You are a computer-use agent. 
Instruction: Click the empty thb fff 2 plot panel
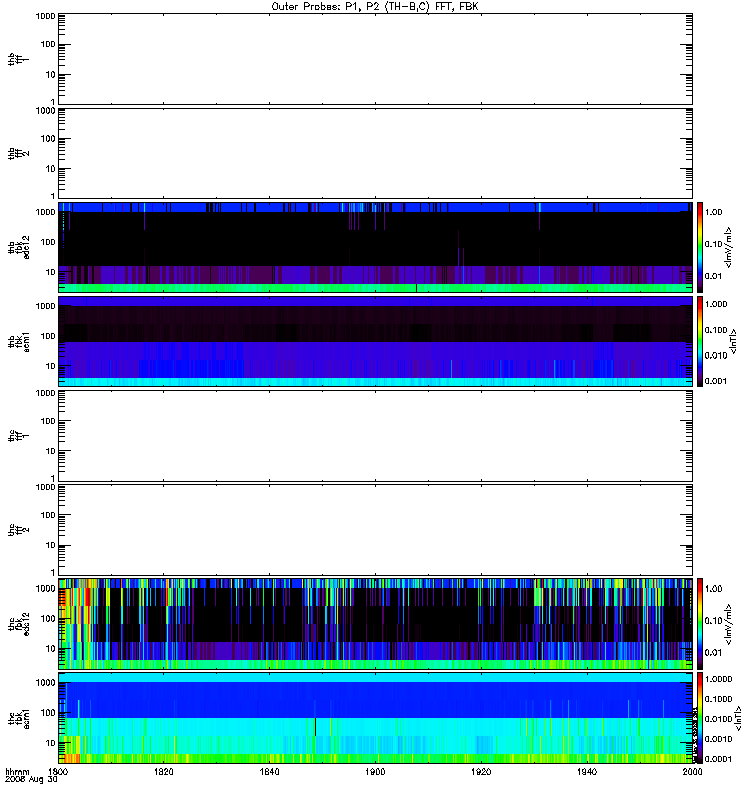coord(375,153)
